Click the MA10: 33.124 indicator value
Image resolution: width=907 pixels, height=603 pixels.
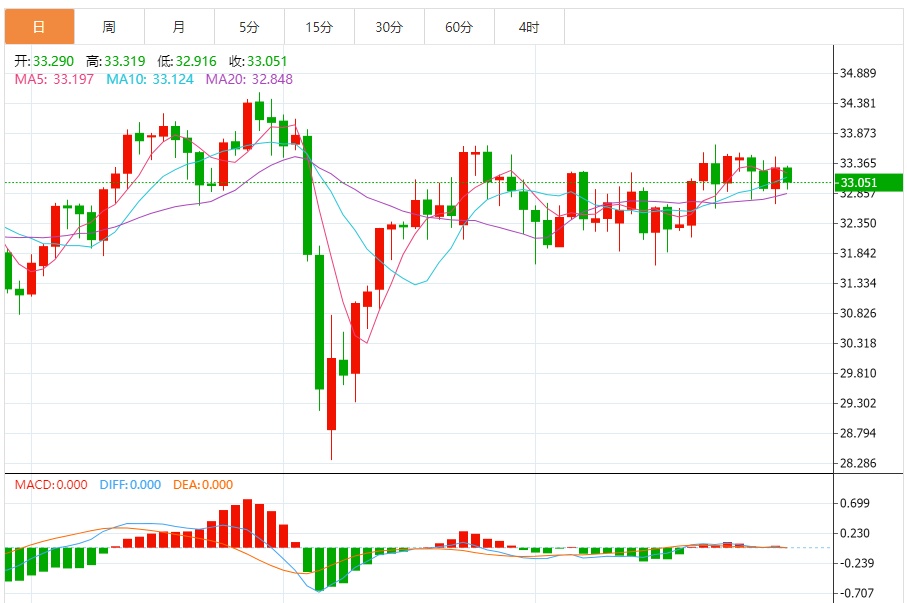pos(150,79)
